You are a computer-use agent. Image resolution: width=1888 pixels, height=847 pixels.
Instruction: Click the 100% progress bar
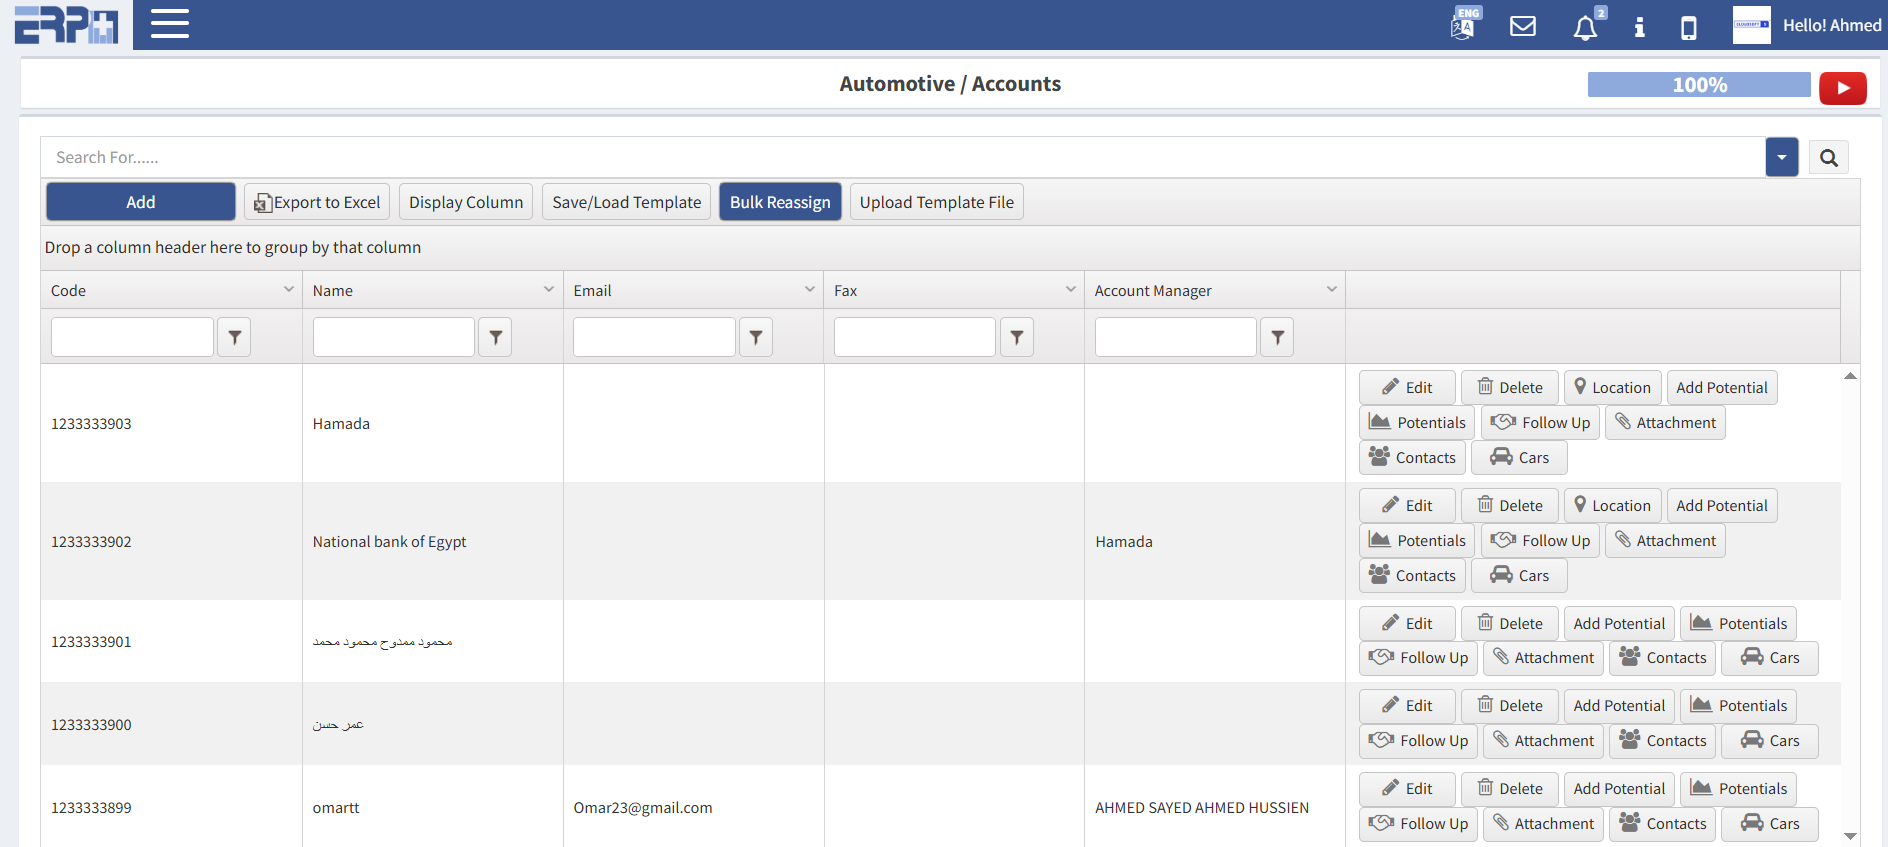click(1698, 85)
